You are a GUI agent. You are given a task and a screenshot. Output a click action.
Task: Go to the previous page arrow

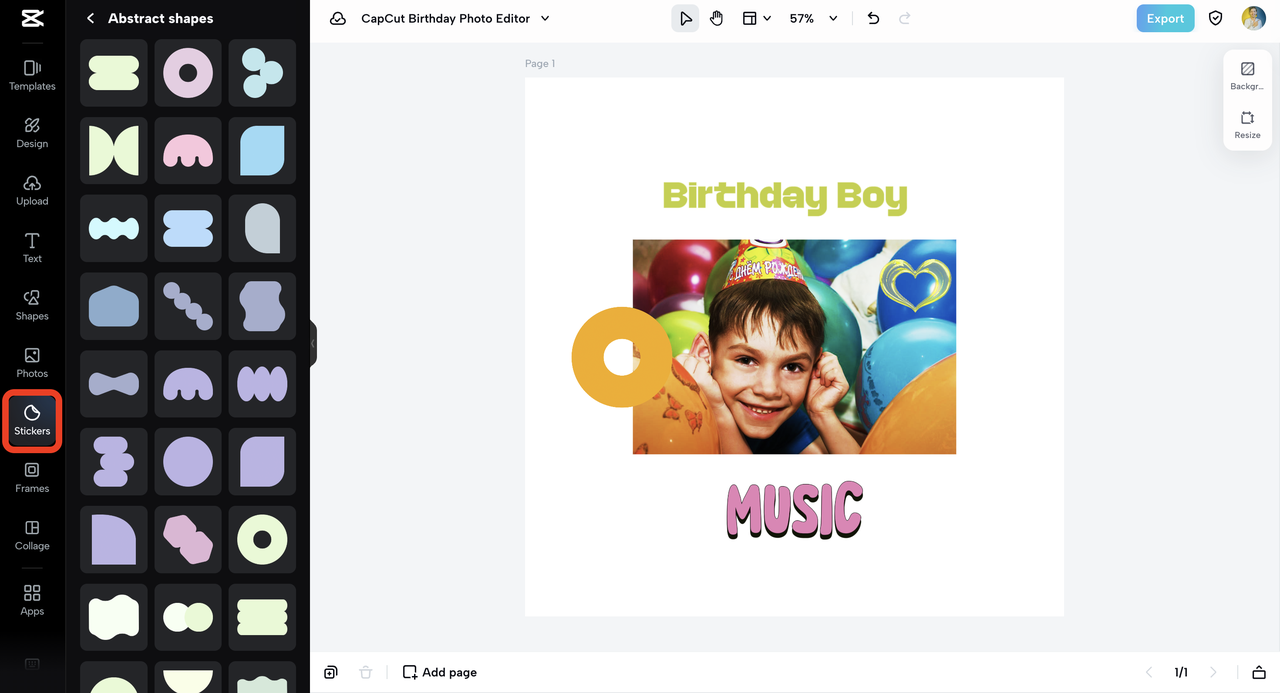(x=1149, y=672)
